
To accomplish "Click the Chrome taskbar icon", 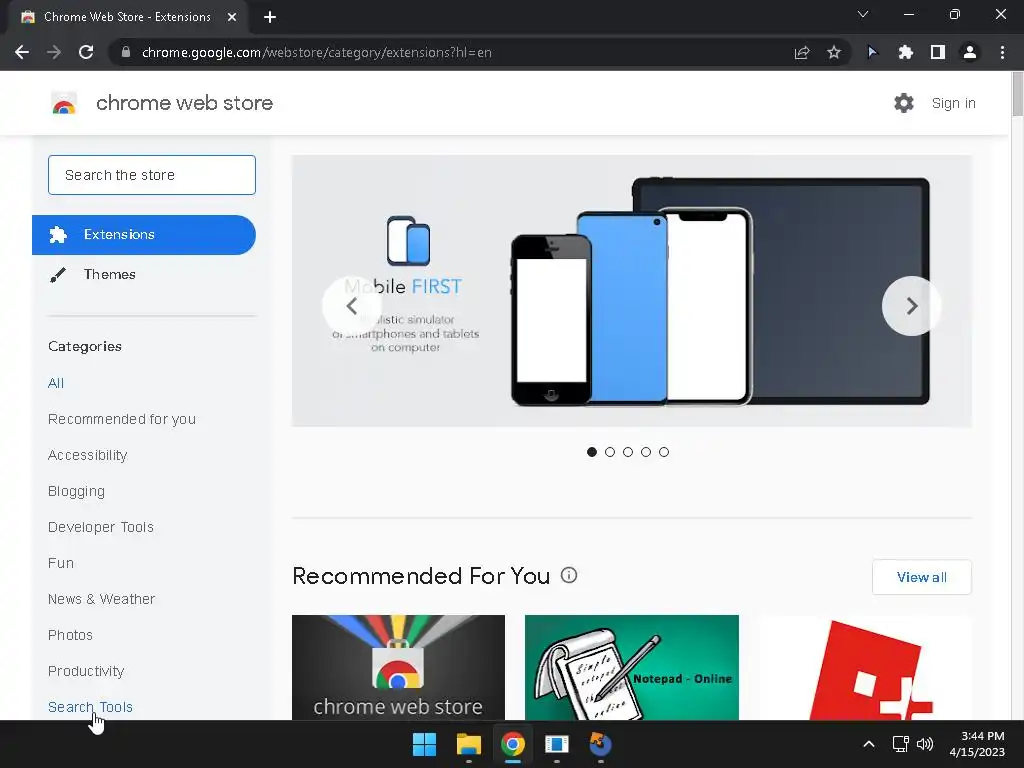I will pos(513,744).
